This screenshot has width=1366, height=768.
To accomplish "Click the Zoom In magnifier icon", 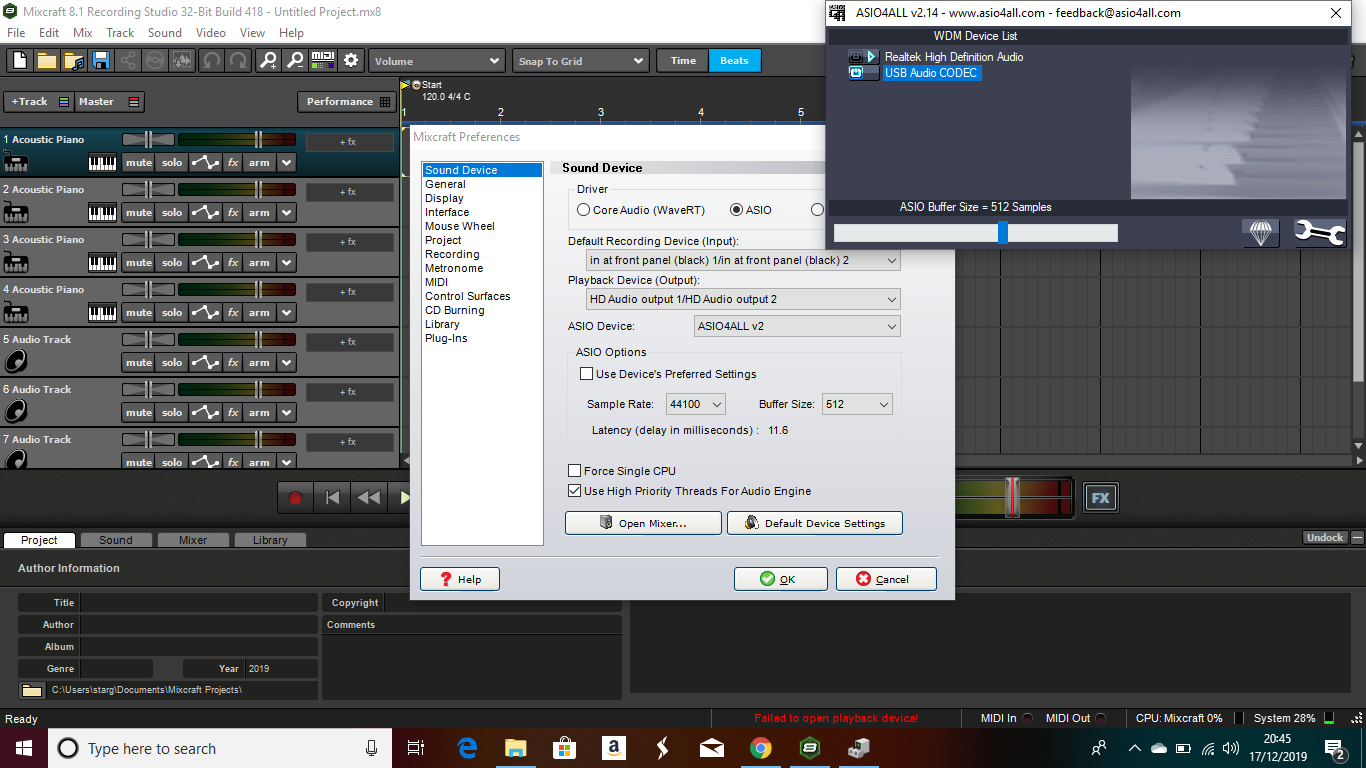I will click(x=268, y=61).
